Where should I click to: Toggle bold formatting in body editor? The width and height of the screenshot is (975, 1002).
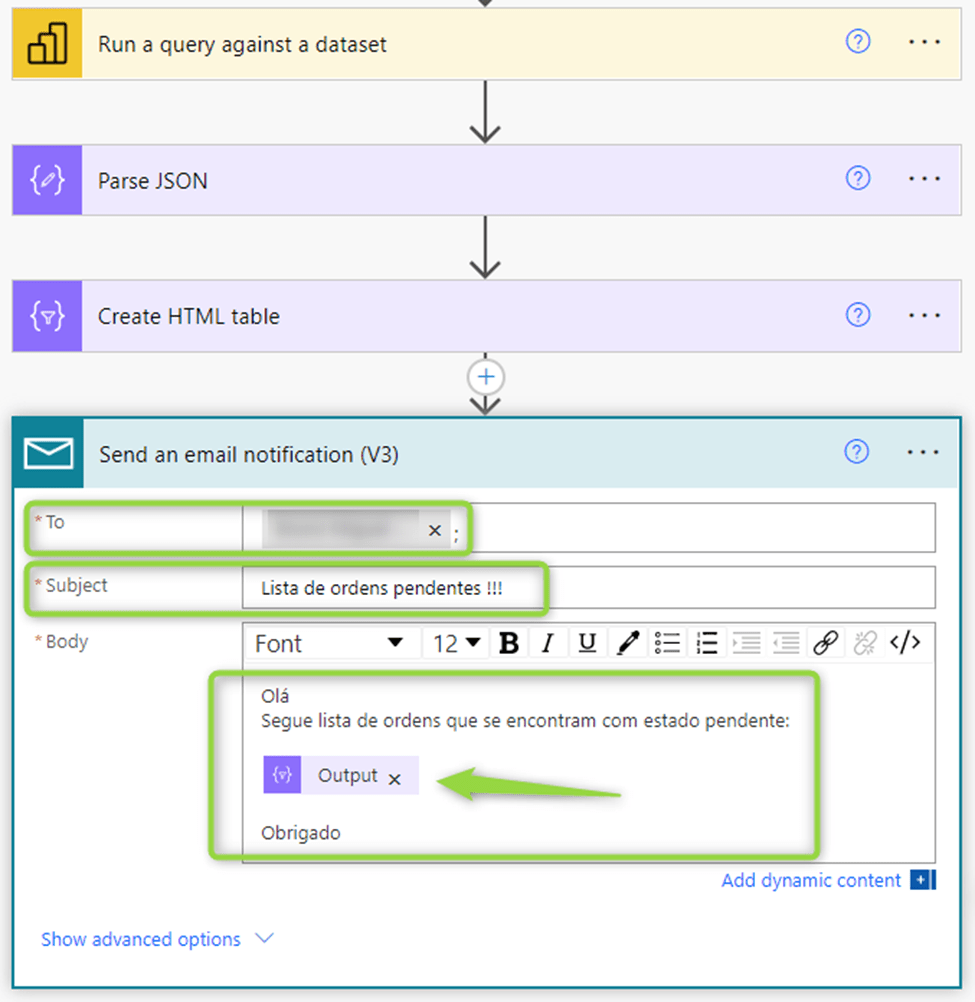(509, 643)
